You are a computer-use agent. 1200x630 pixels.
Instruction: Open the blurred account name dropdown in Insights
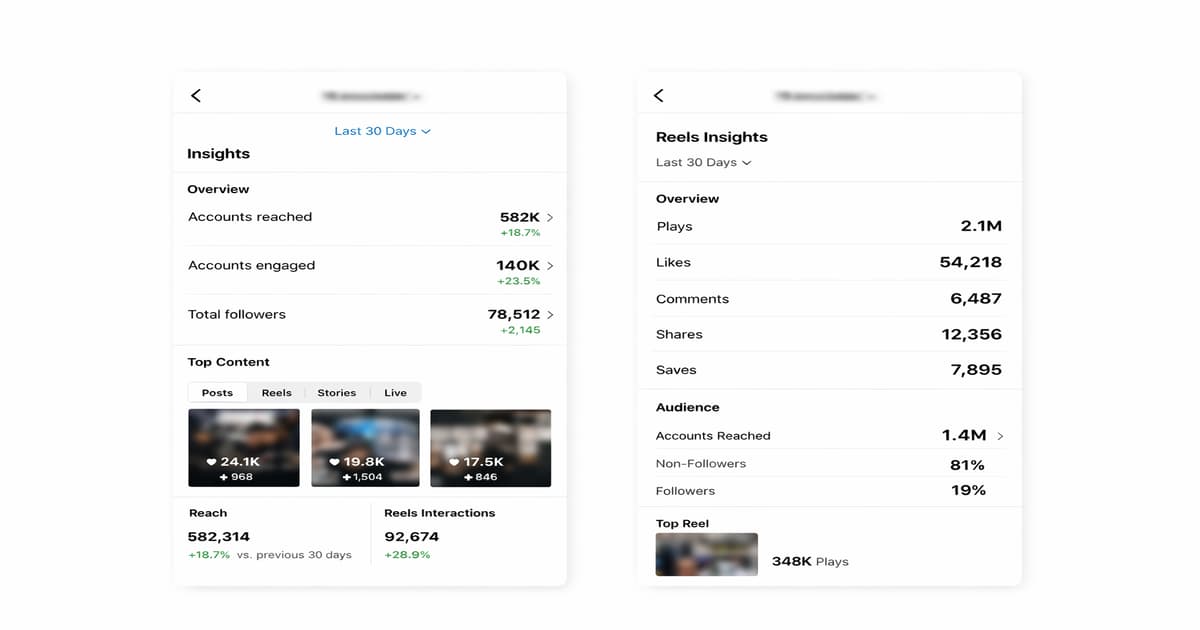point(370,96)
